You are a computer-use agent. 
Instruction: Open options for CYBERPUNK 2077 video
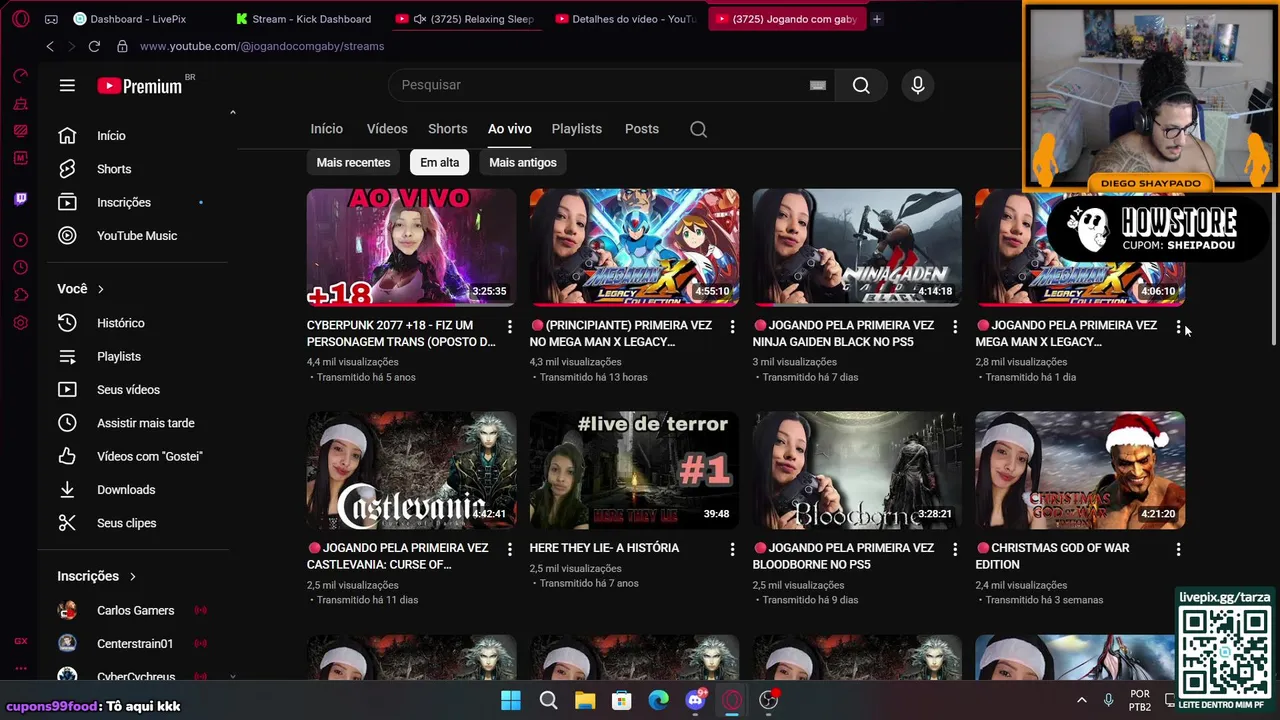(510, 327)
